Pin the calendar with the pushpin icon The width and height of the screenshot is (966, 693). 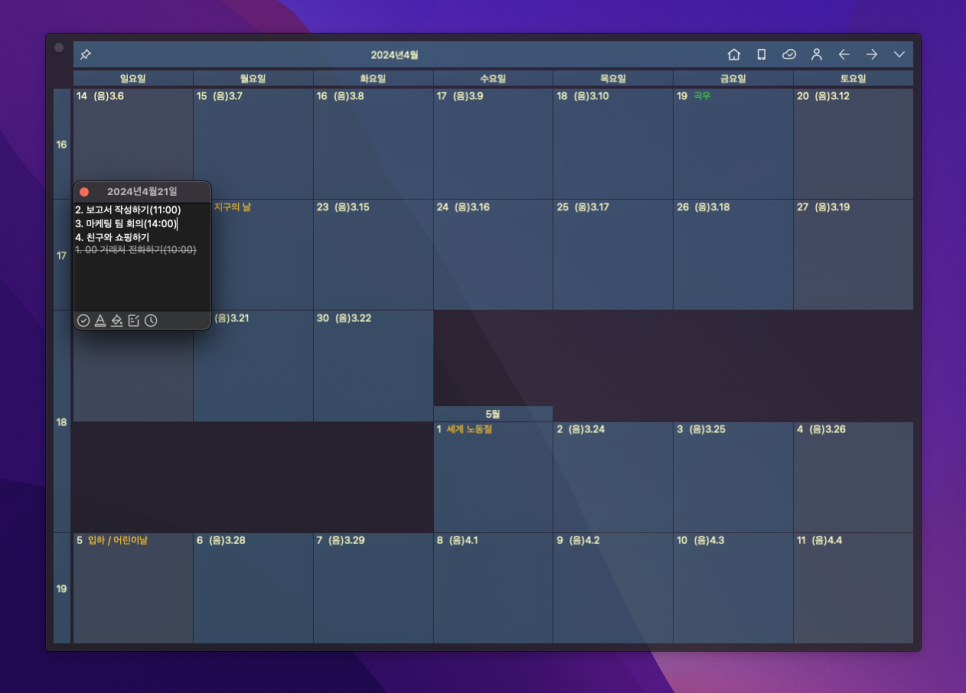[86, 54]
